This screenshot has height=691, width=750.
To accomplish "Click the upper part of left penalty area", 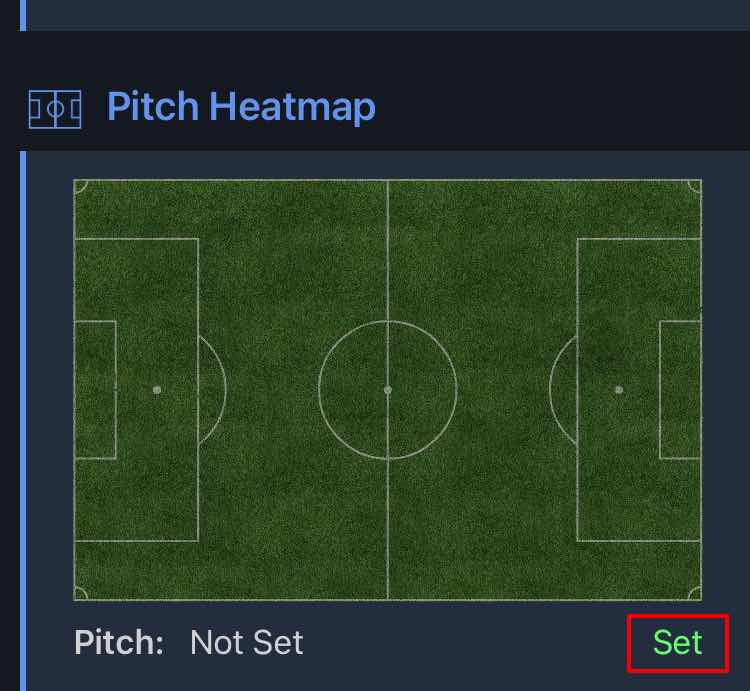I will click(137, 275).
